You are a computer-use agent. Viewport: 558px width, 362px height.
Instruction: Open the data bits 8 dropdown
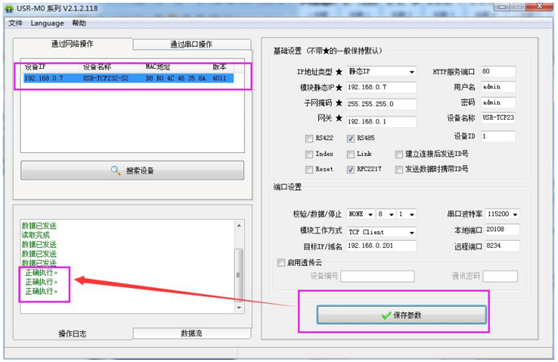click(386, 214)
